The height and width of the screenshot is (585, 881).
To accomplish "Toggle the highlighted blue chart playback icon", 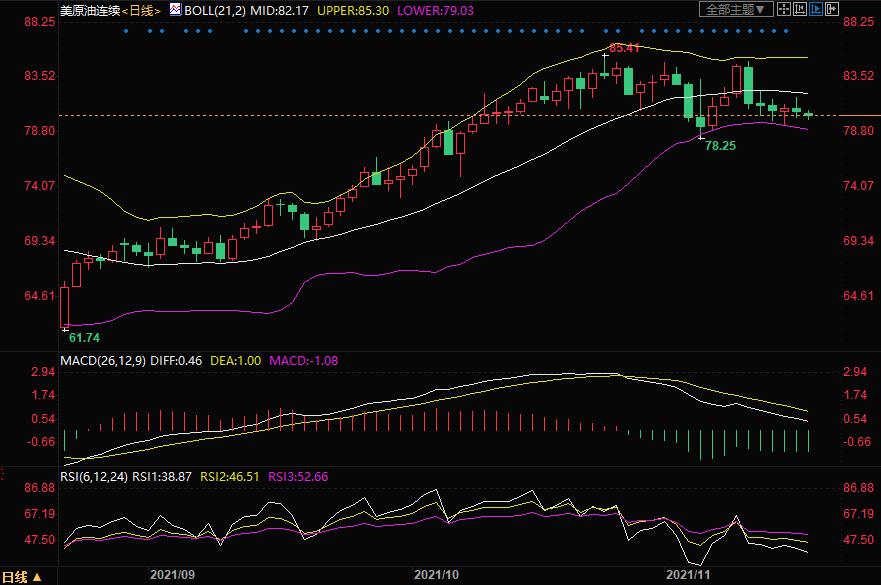I will (x=816, y=9).
